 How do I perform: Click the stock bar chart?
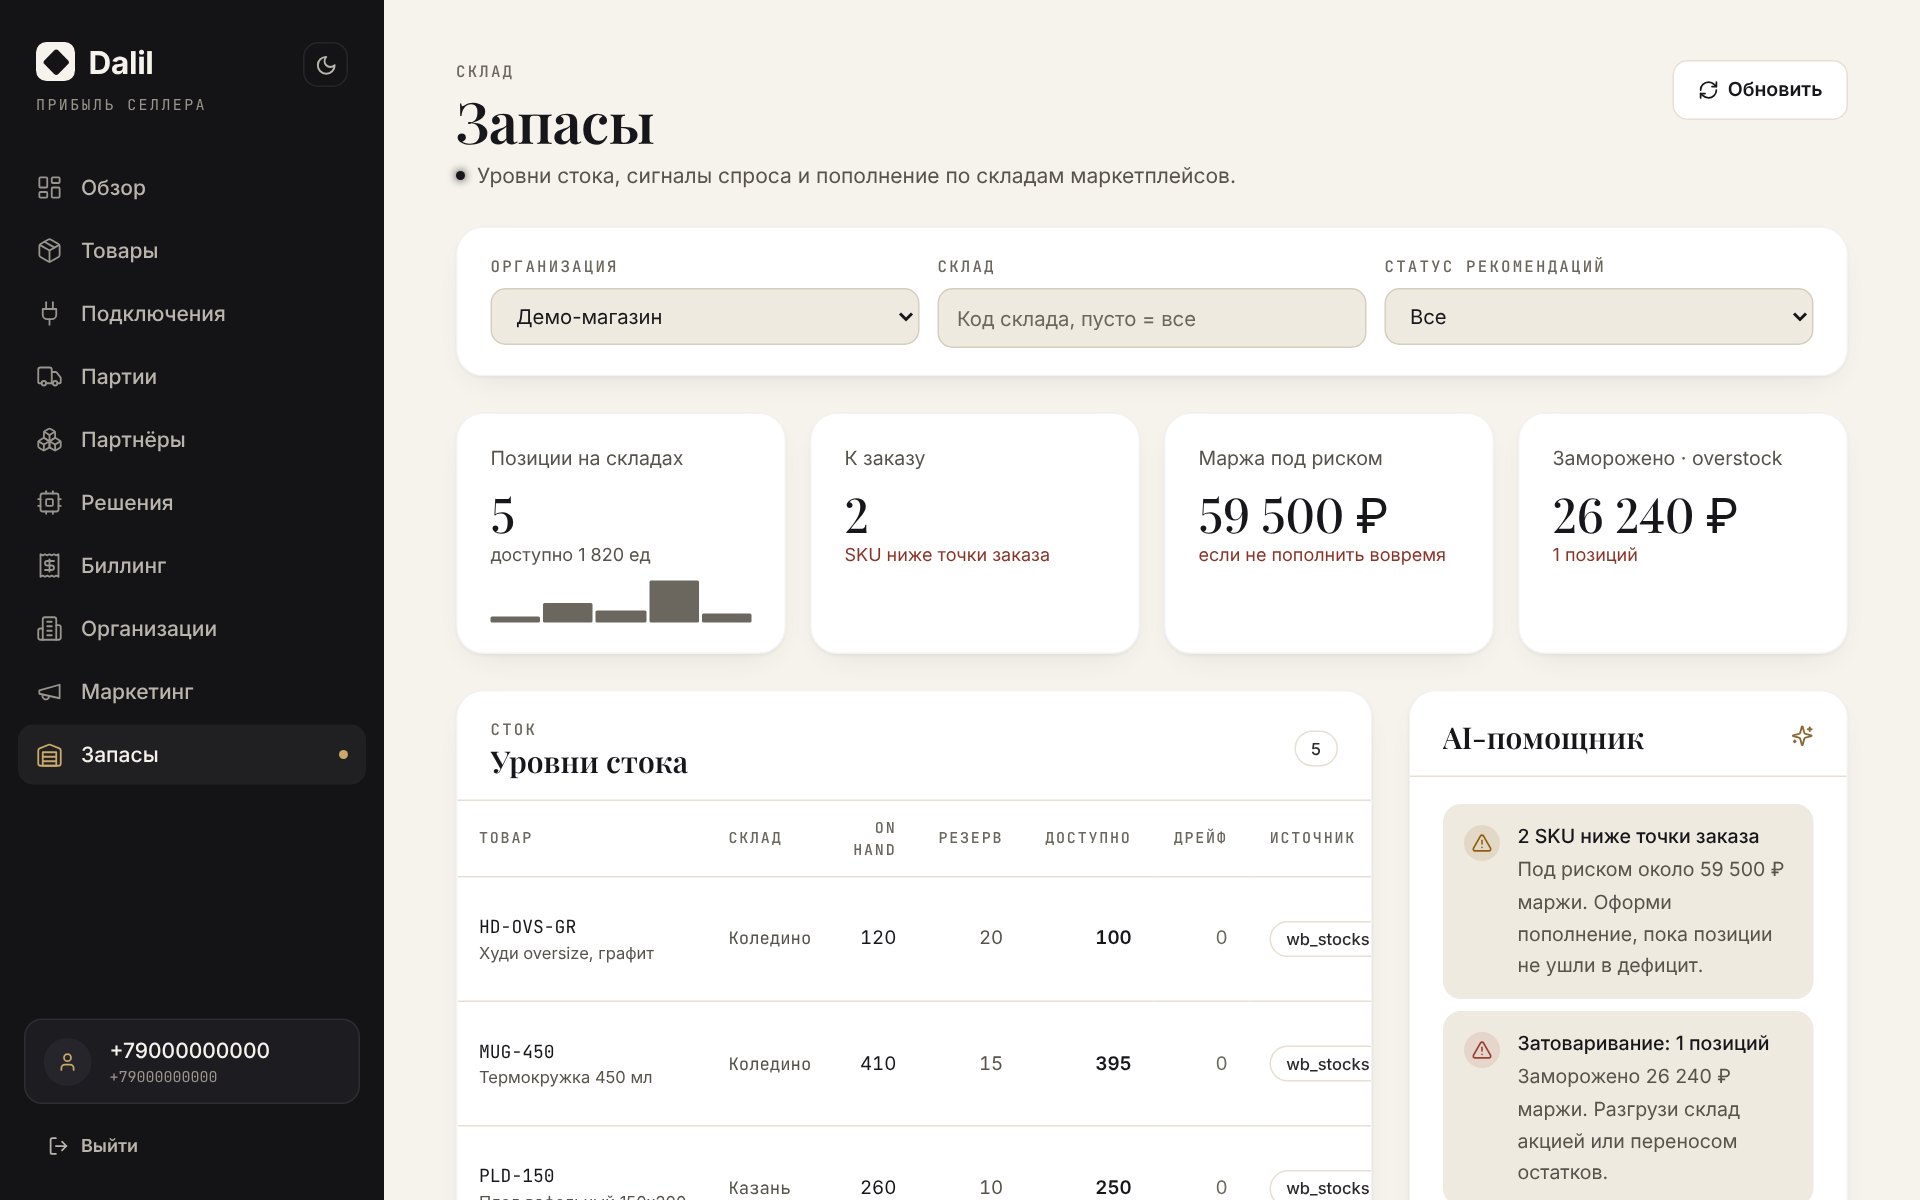tap(621, 601)
